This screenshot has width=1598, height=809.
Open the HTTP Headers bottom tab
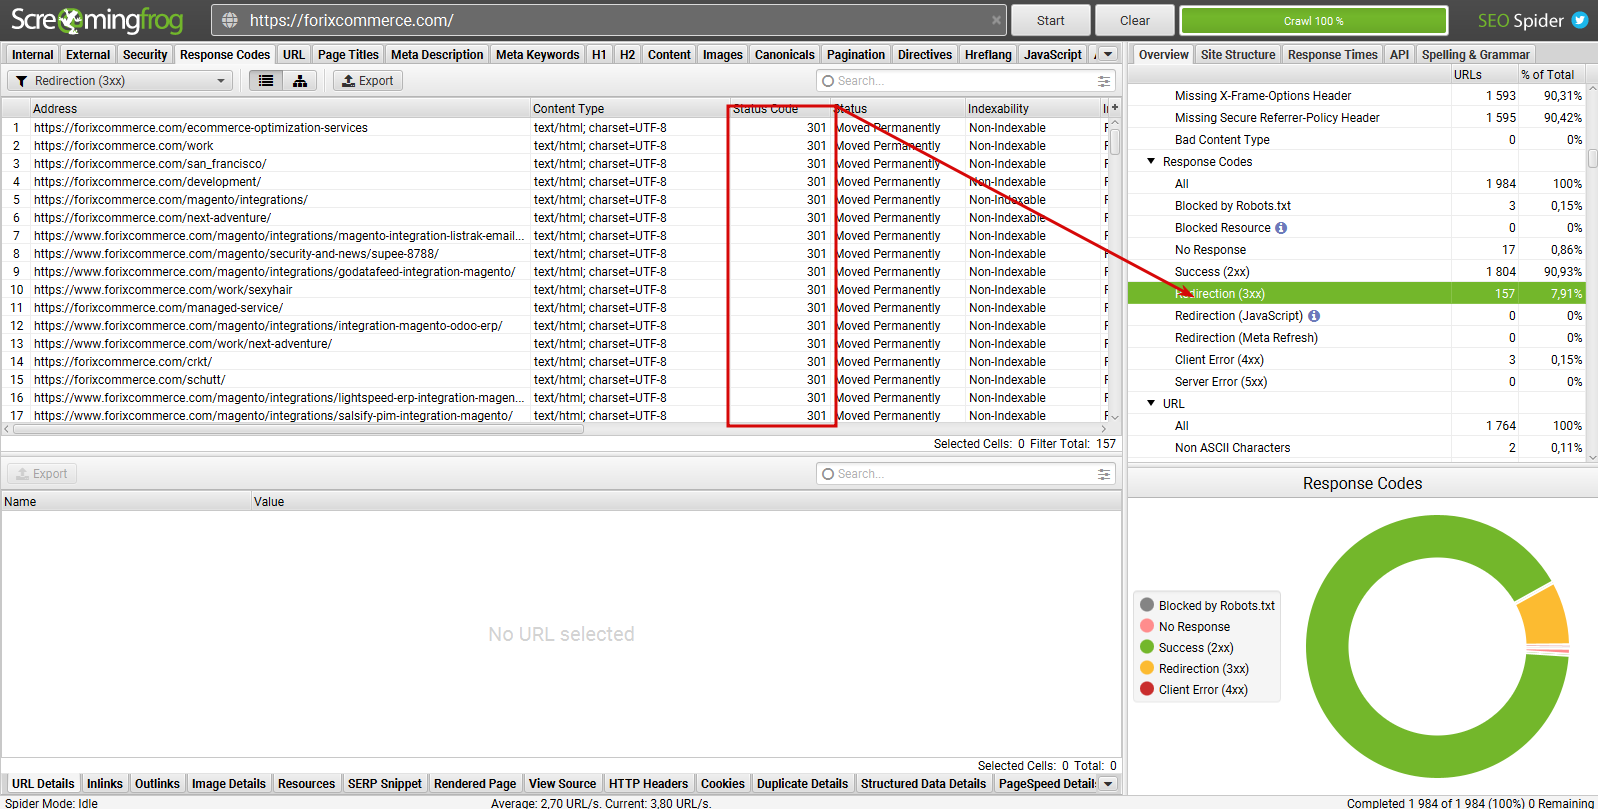(x=649, y=784)
